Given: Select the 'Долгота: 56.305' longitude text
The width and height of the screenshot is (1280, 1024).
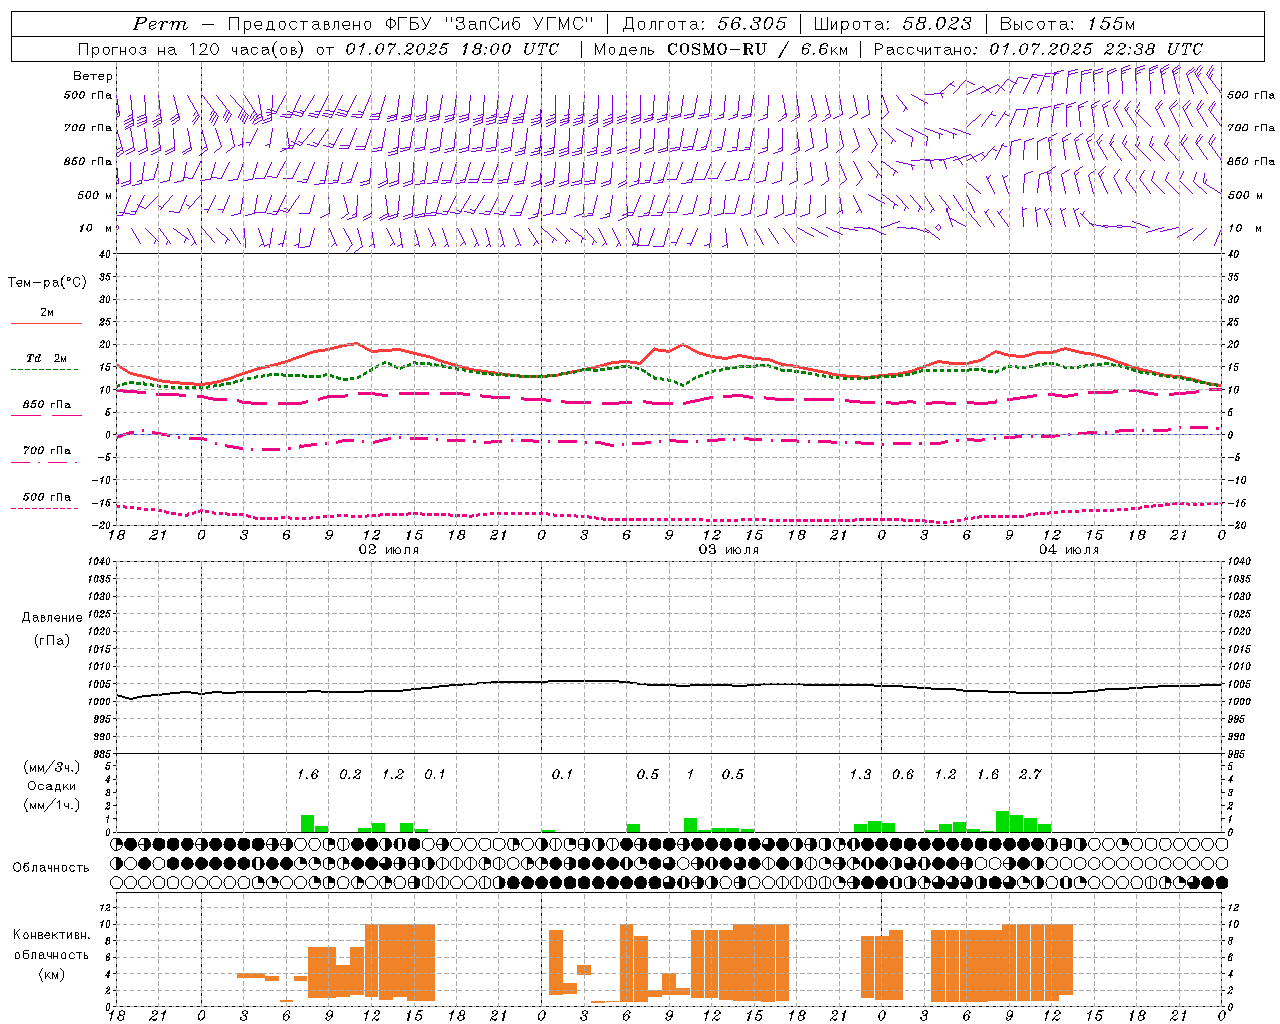Looking at the screenshot, I should [704, 24].
